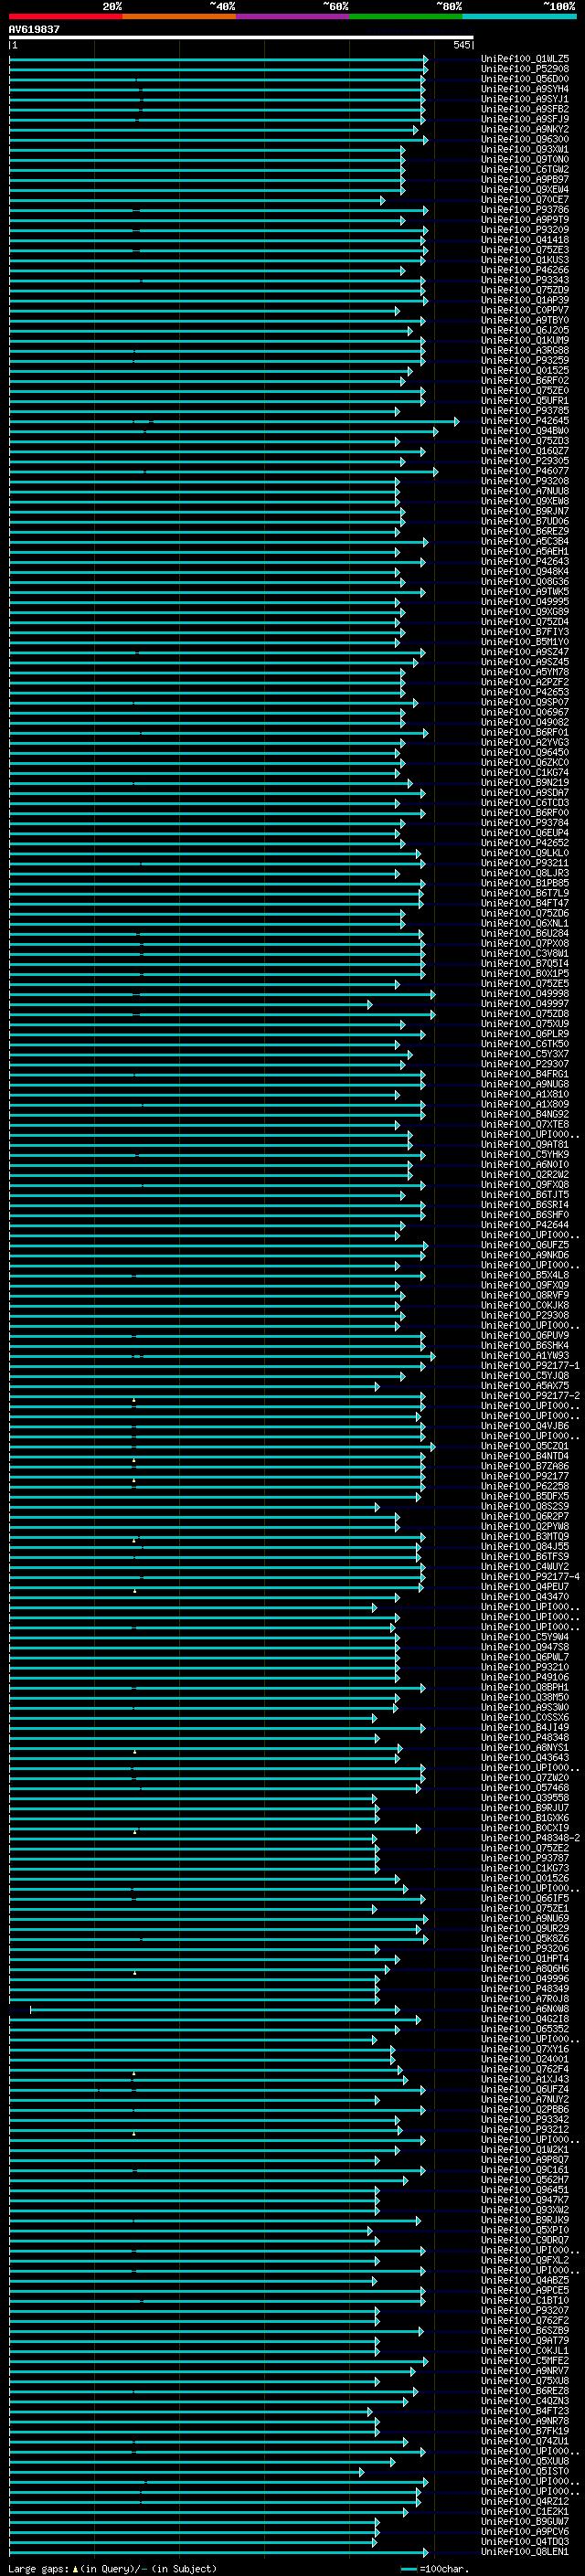Screen dimensions: 585x2576
Task: Click the UniRef100_B6SHF0 subject name
Action: pyautogui.click(x=525, y=1215)
